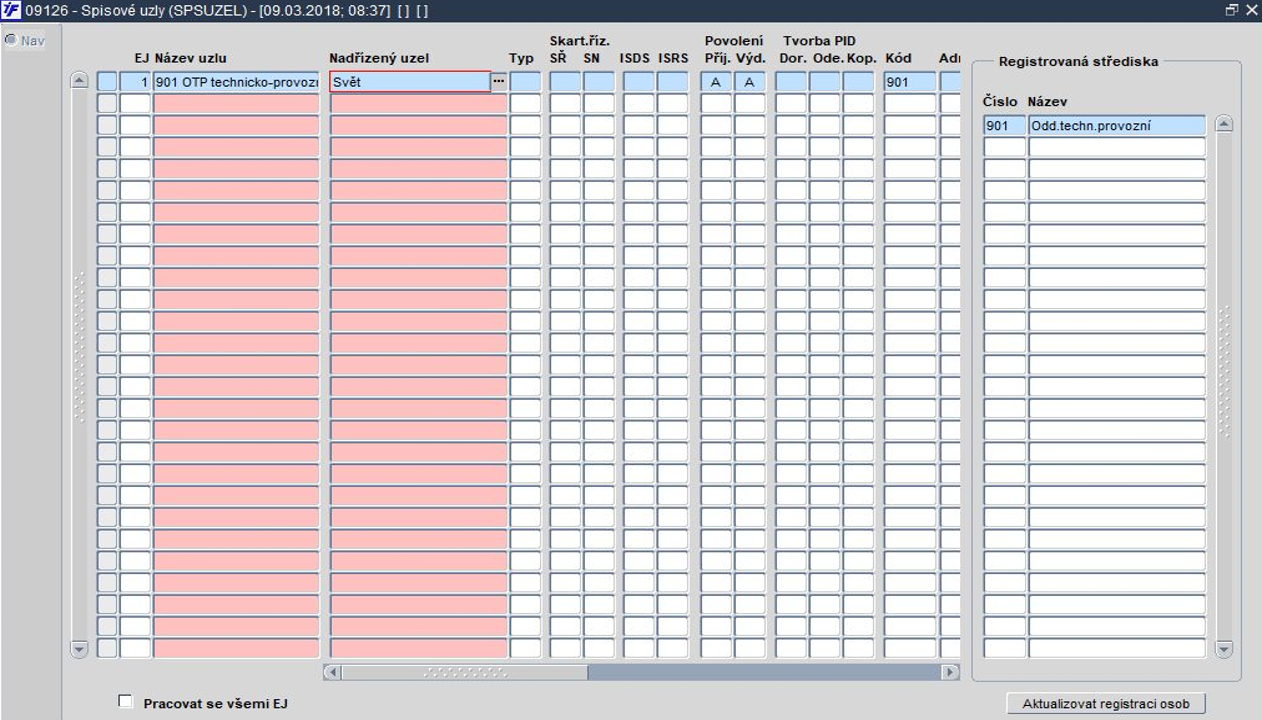Click down arrow of Registrovaná střediska scrollbar
The width and height of the screenshot is (1262, 720).
[1224, 649]
